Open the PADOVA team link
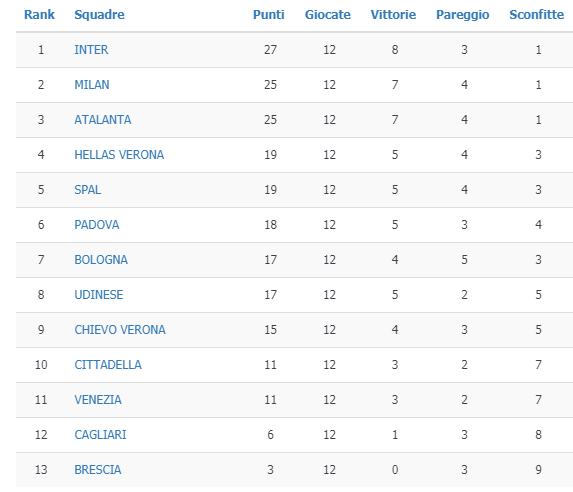573x492 pixels. click(x=97, y=225)
